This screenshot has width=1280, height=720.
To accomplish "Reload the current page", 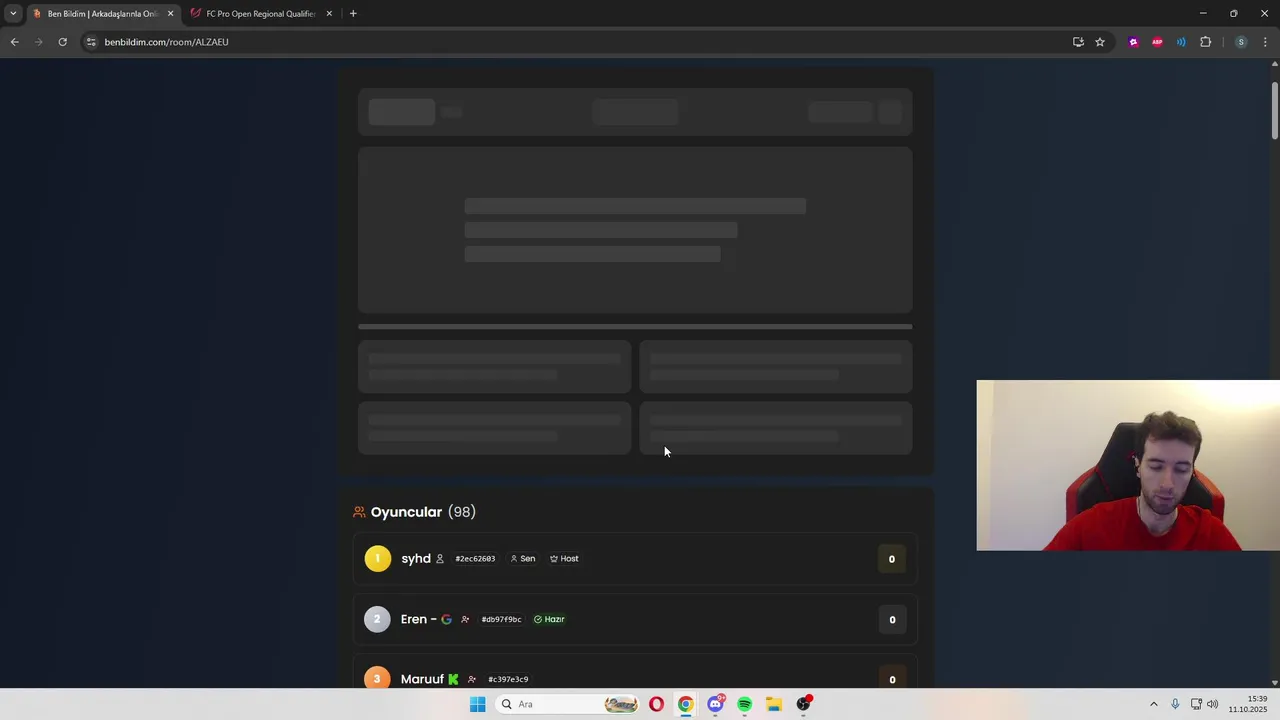I will 62,42.
